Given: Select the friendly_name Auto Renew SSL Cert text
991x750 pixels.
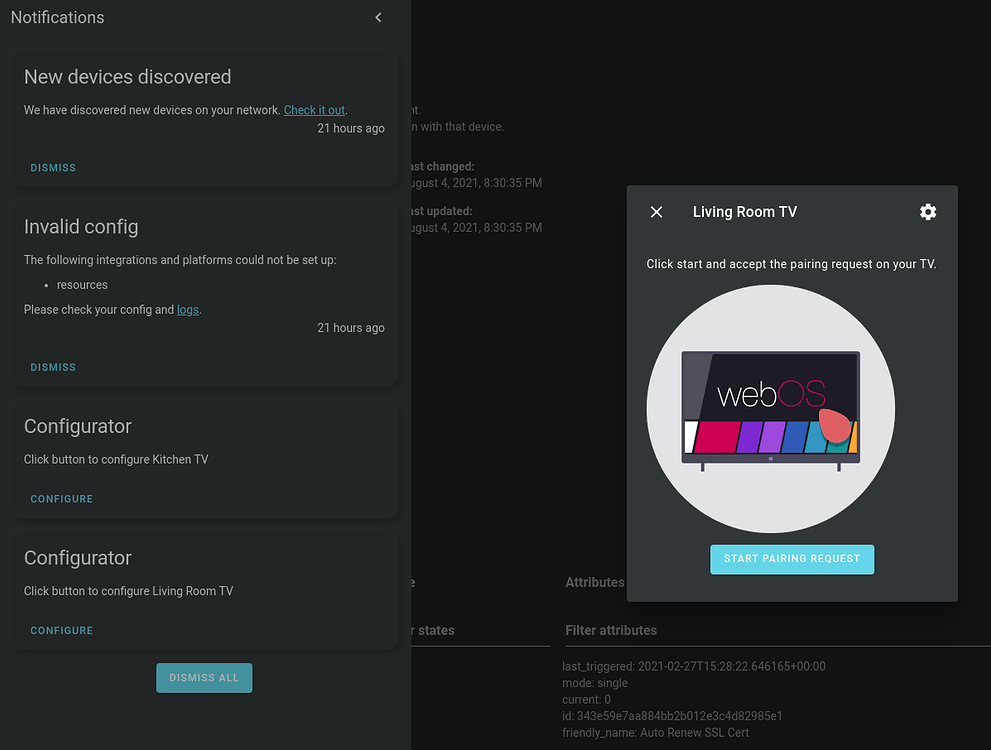Looking at the screenshot, I should click(x=655, y=732).
